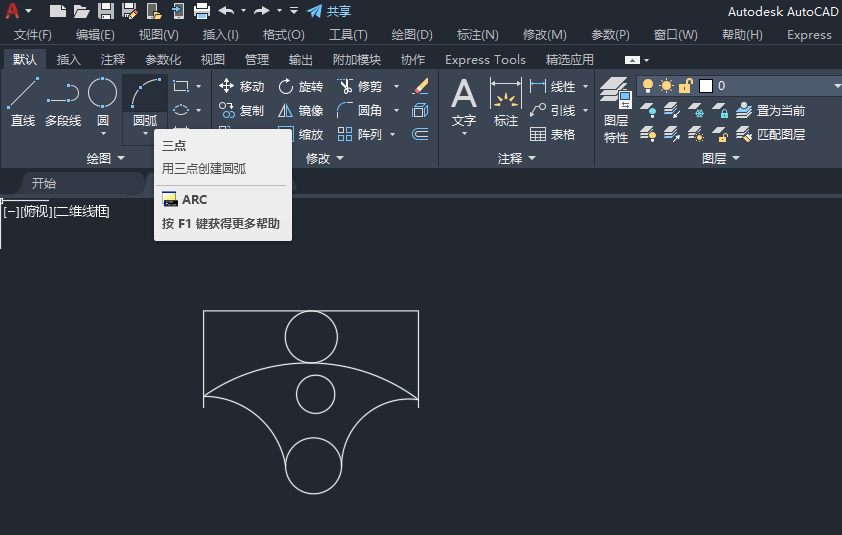Click Match Layer (匹配图层) button
Image resolution: width=842 pixels, height=535 pixels.
click(x=771, y=134)
